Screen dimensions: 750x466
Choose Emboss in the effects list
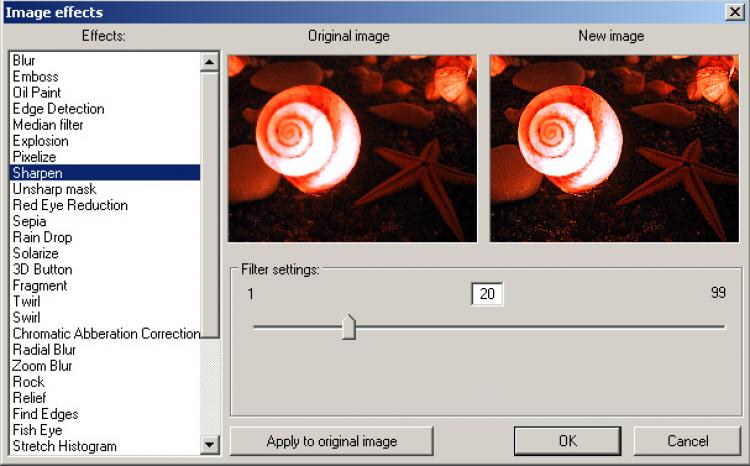click(x=35, y=77)
